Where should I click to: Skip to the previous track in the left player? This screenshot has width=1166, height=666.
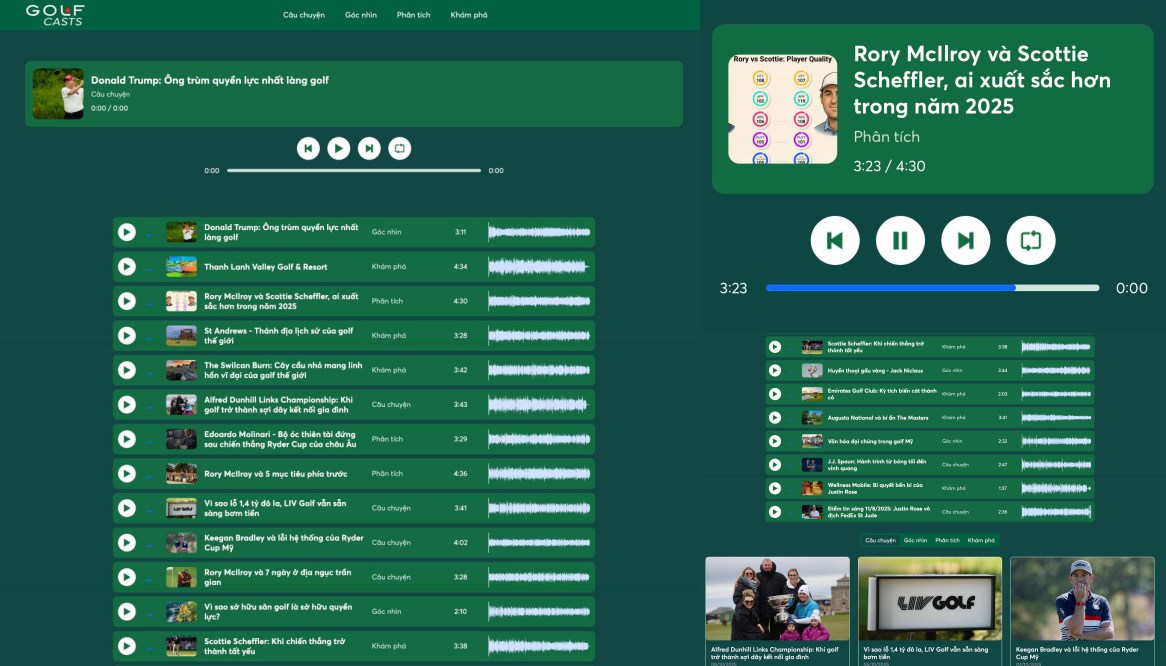pos(309,147)
